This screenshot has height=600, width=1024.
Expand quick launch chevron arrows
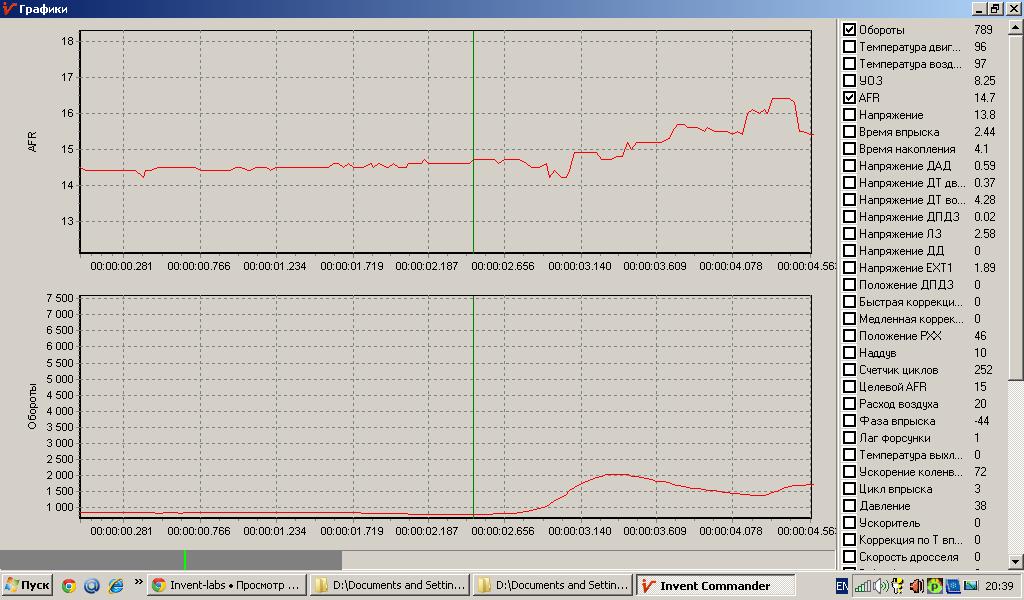click(x=138, y=581)
